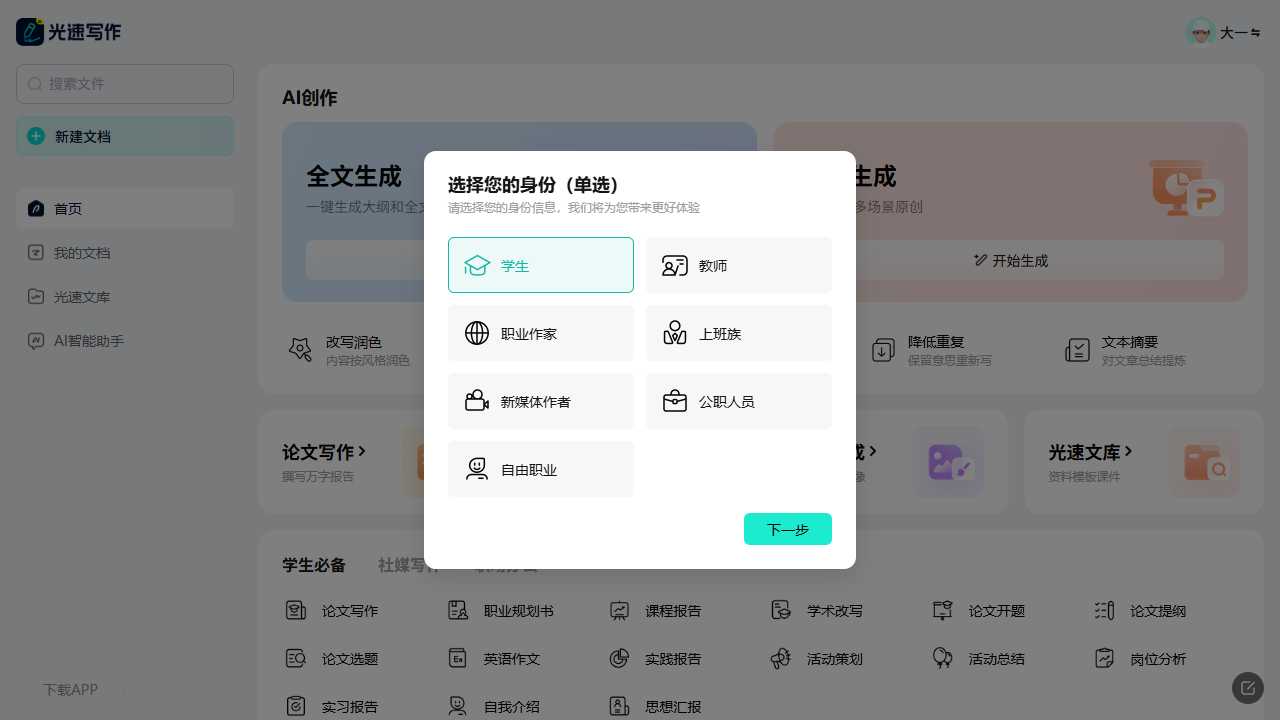Choose the 教师 identity option
This screenshot has width=1280, height=720.
(738, 265)
